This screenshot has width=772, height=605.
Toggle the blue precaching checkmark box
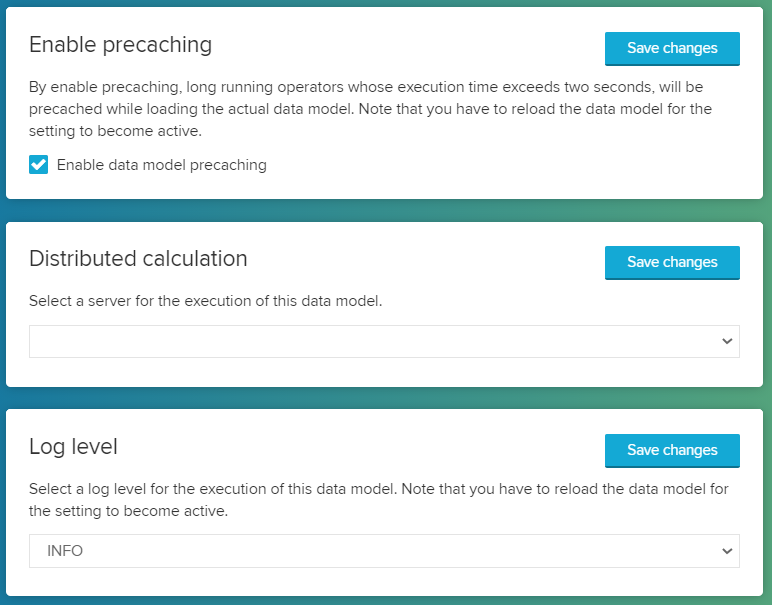click(39, 165)
